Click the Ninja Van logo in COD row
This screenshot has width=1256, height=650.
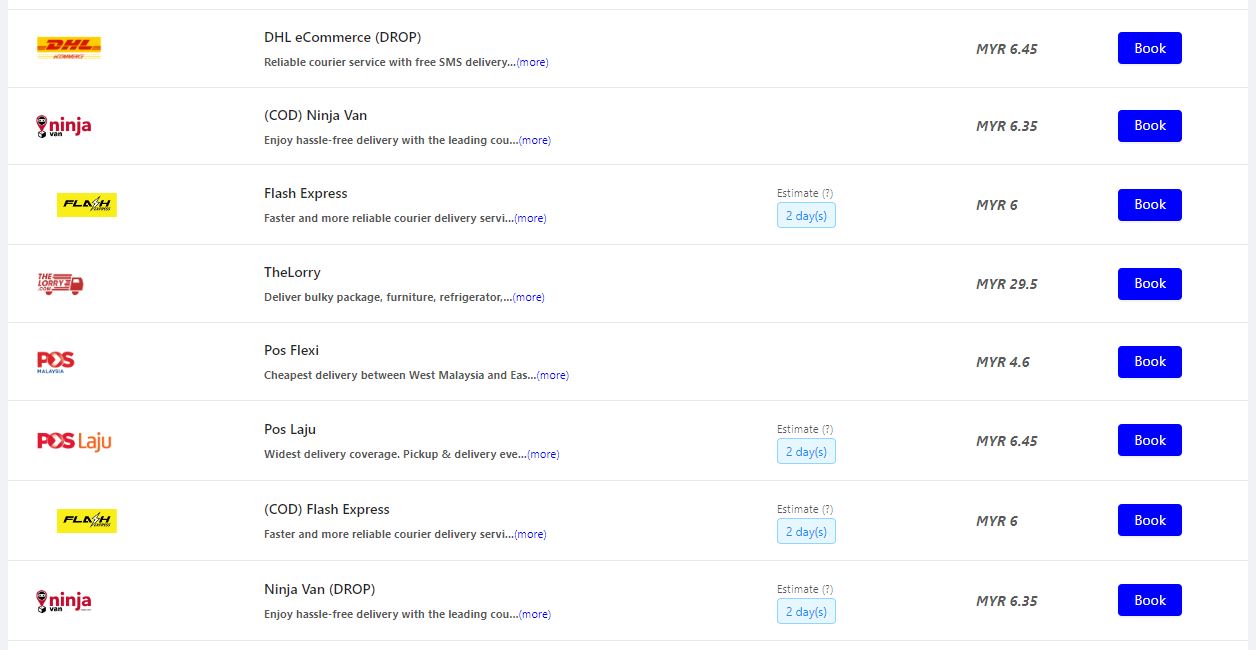pyautogui.click(x=63, y=126)
